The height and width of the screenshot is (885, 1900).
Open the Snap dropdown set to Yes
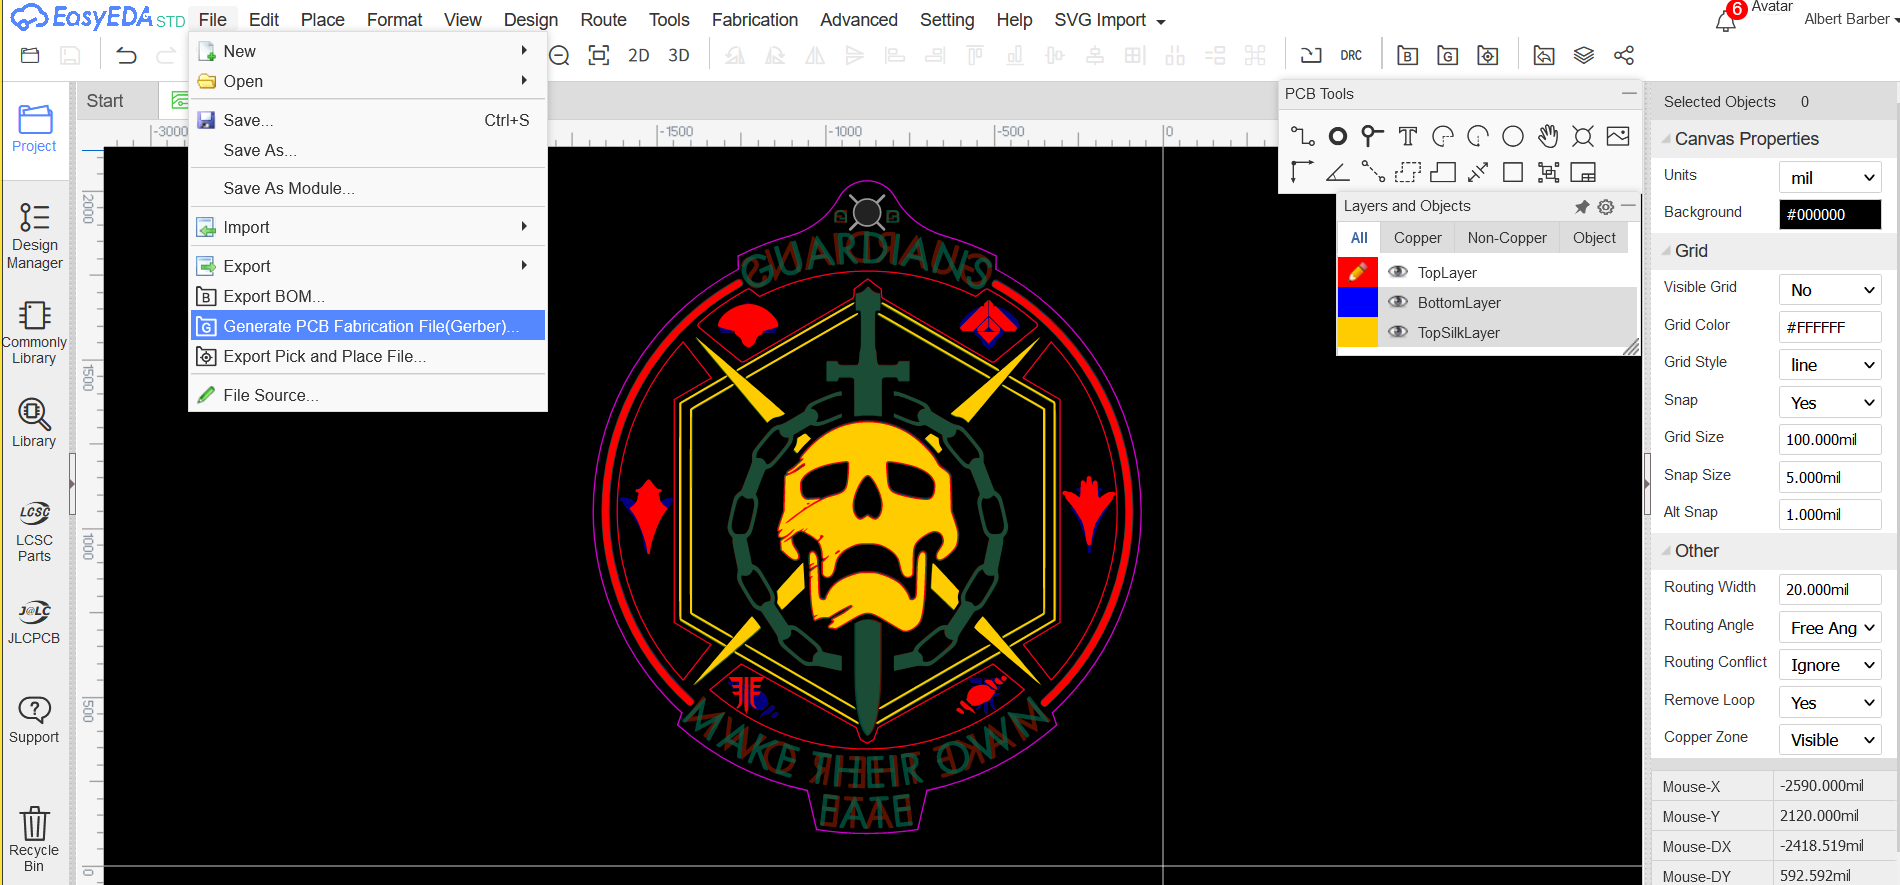pyautogui.click(x=1830, y=402)
